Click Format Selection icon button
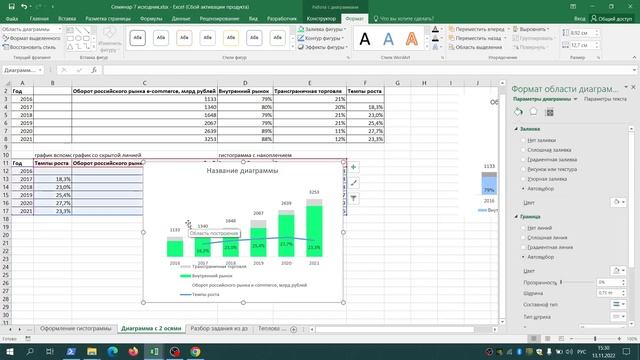Image resolution: width=640 pixels, height=360 pixels. 31,38
